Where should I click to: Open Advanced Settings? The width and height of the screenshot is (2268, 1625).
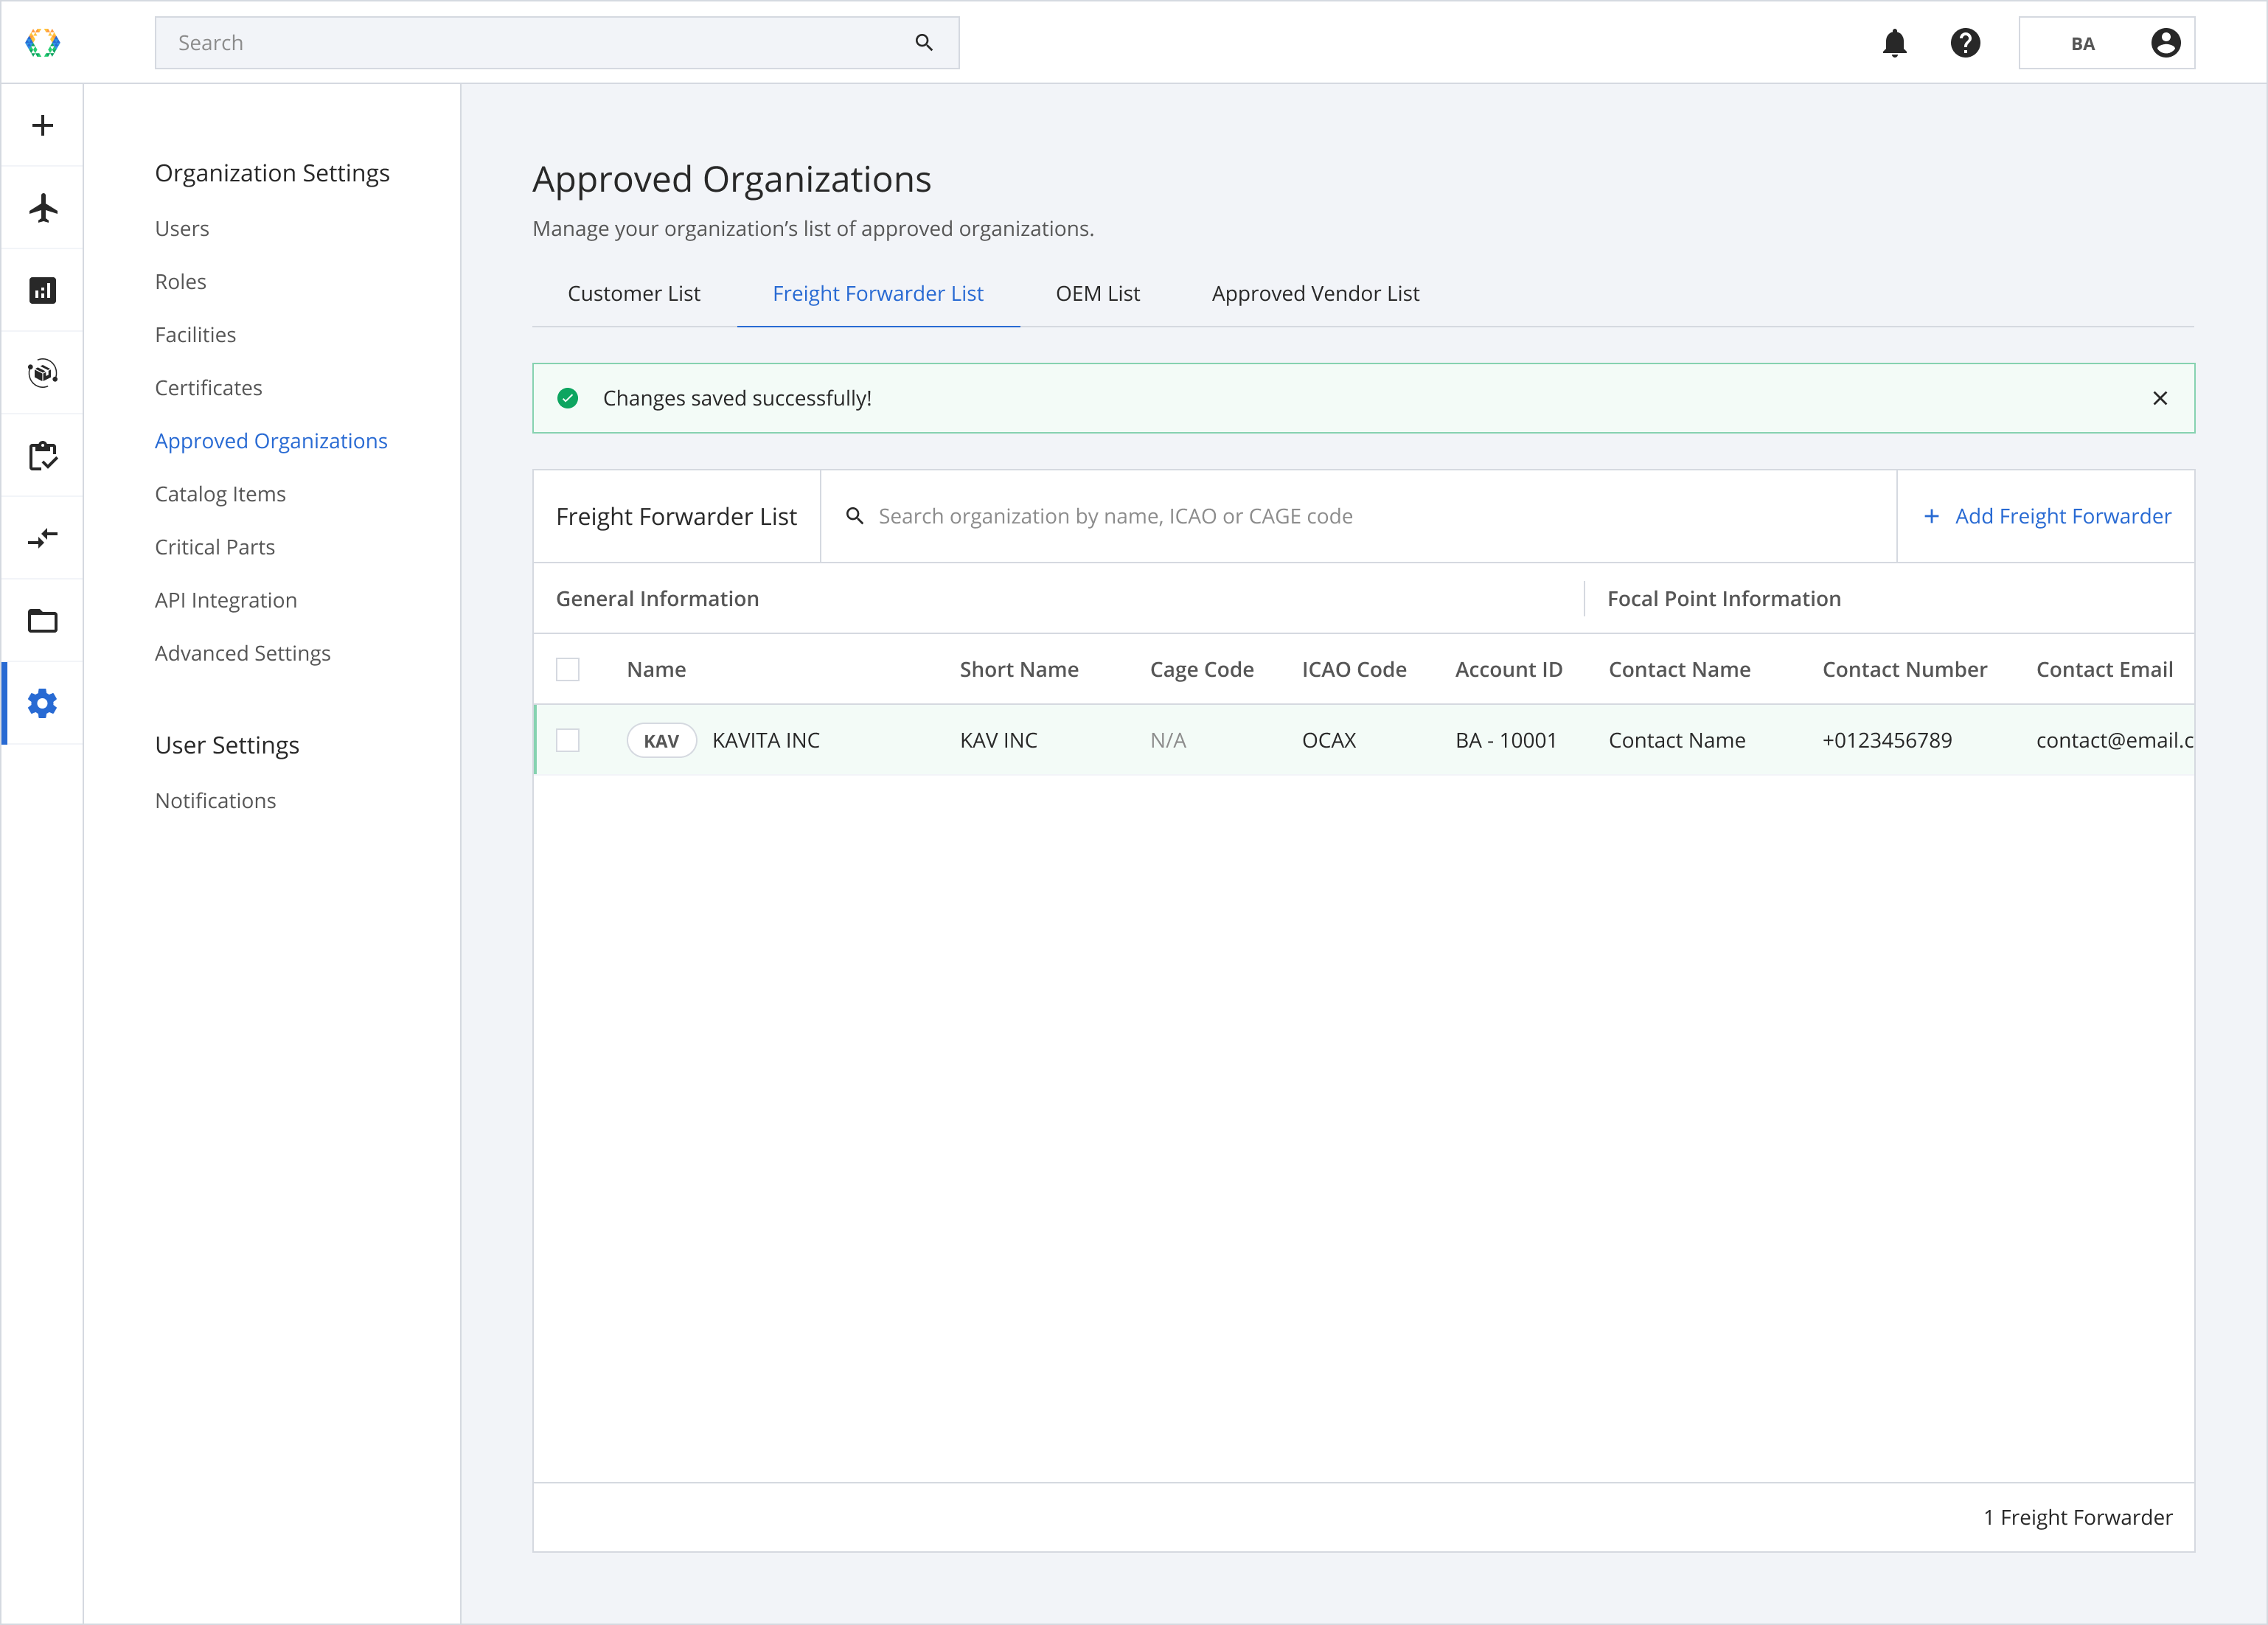[242, 653]
